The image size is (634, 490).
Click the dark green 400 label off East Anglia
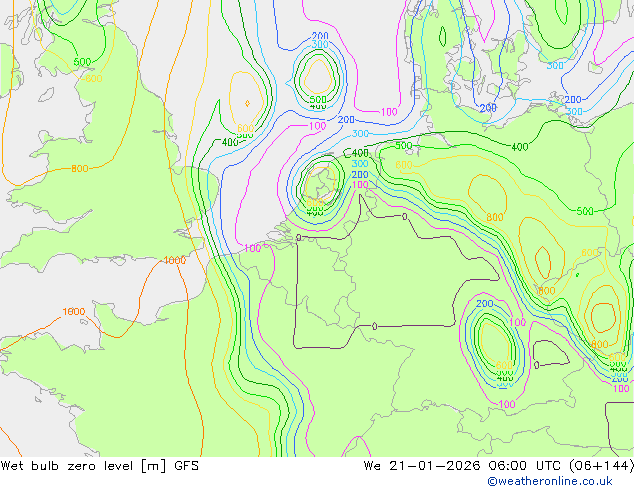(230, 142)
